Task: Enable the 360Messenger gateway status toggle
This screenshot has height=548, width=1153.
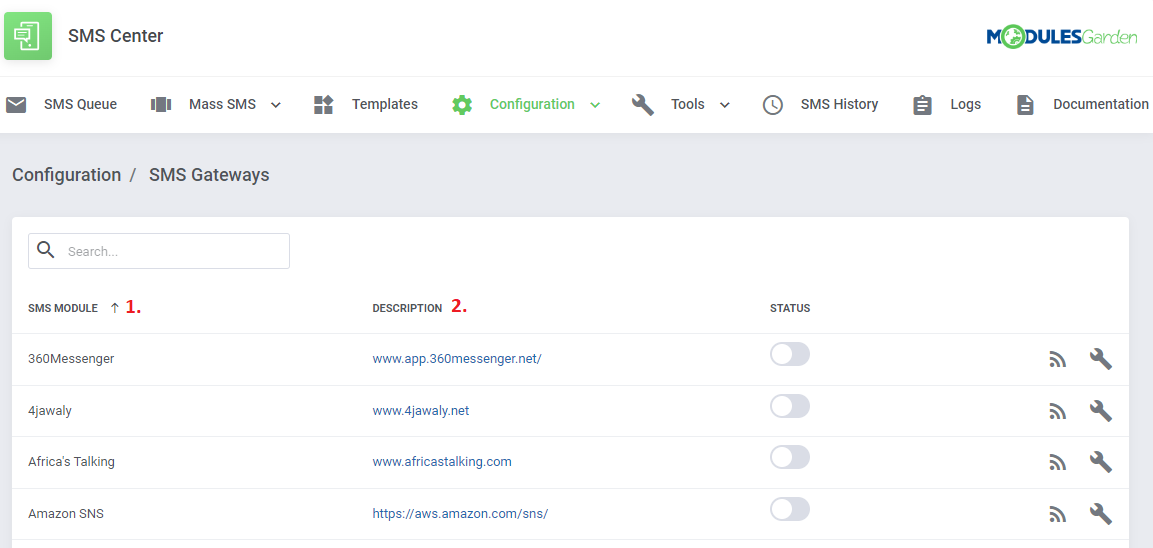Action: (x=790, y=355)
